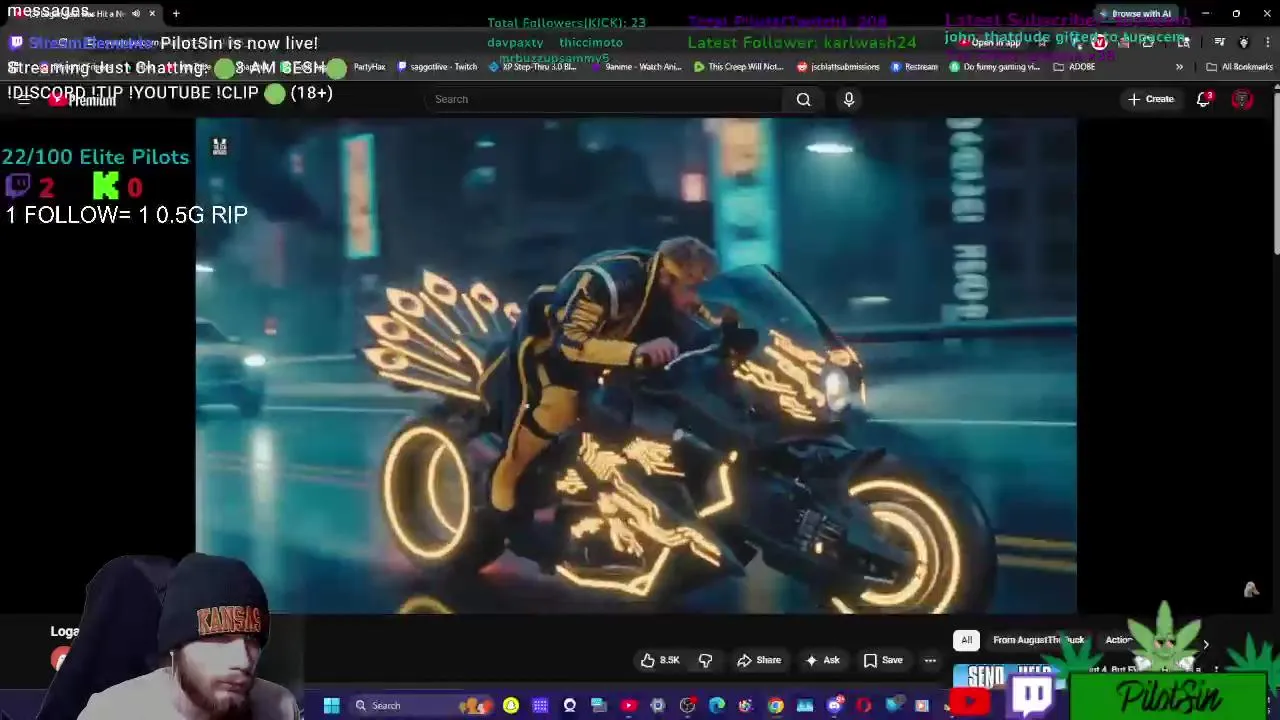The image size is (1280, 720).
Task: Open OBS Studio from the taskbar
Action: (x=687, y=706)
